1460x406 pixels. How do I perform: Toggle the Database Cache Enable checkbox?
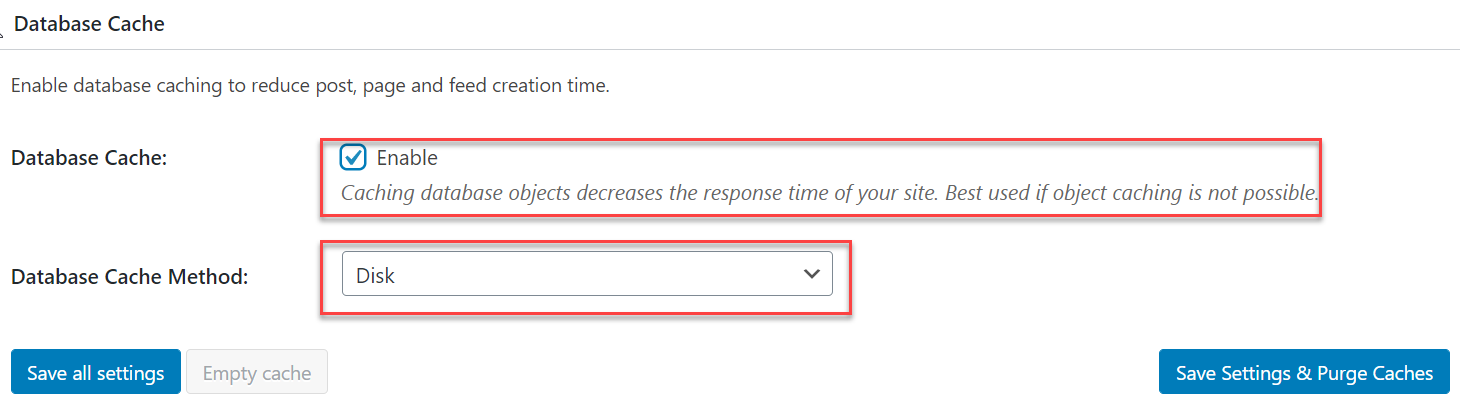(353, 157)
